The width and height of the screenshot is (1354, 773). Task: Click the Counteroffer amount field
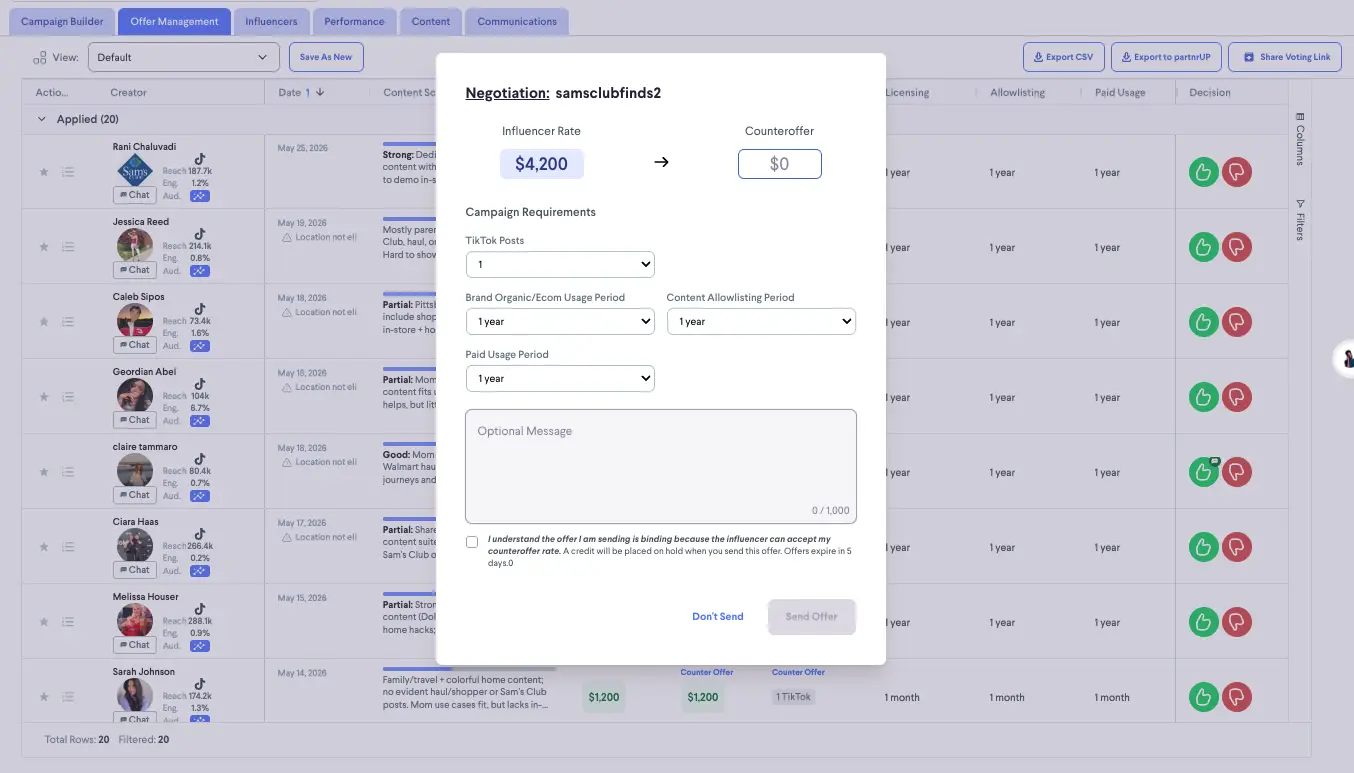780,164
